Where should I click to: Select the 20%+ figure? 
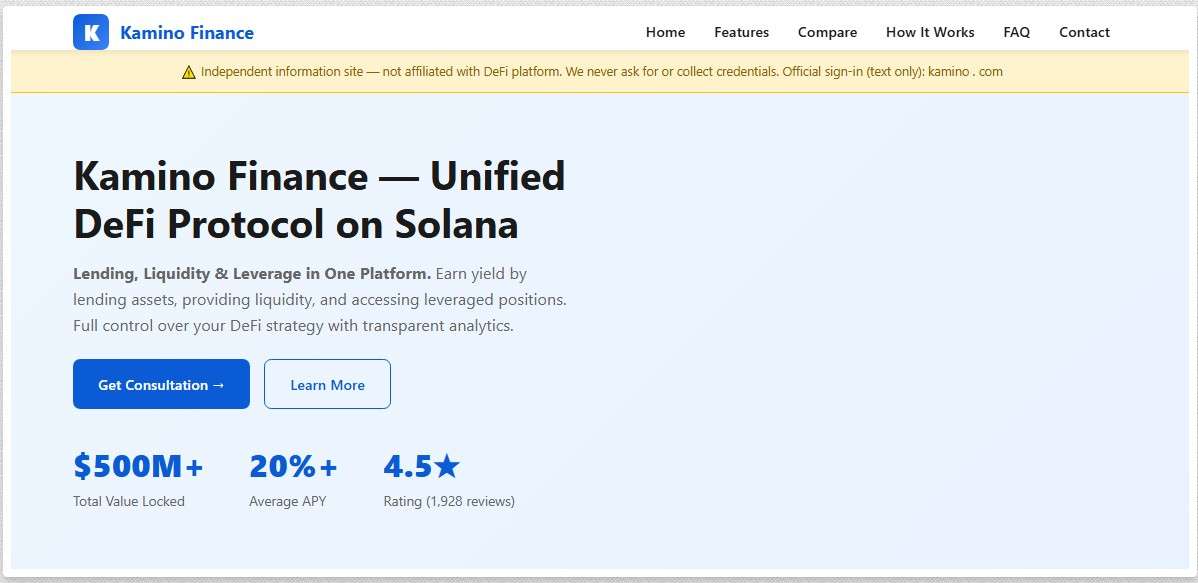coord(293,466)
